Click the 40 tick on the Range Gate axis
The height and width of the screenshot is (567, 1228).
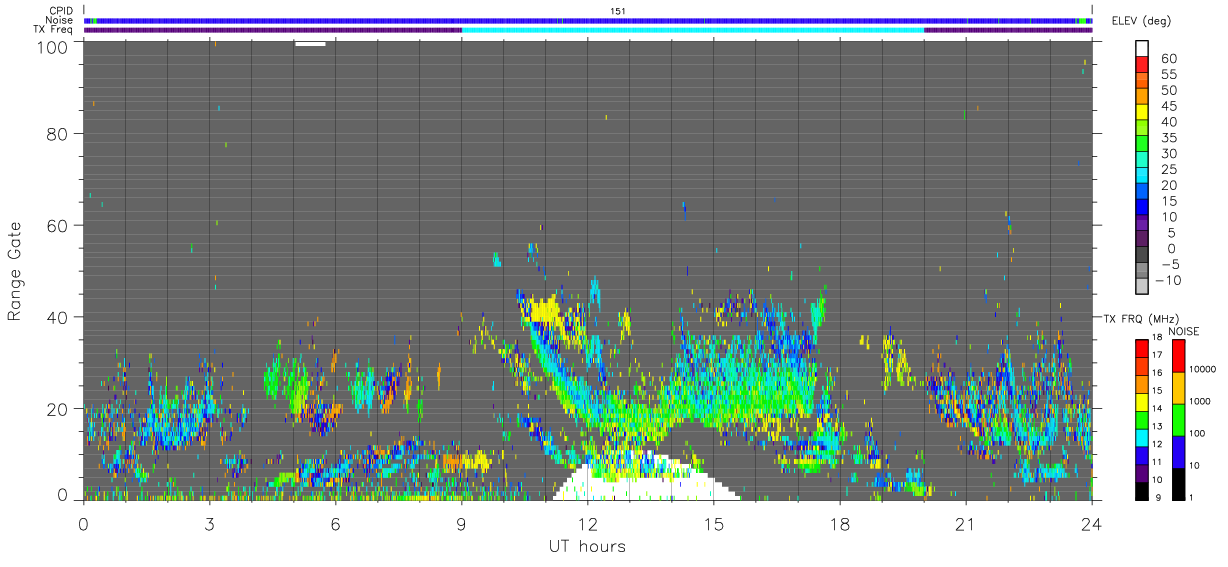tap(57, 317)
